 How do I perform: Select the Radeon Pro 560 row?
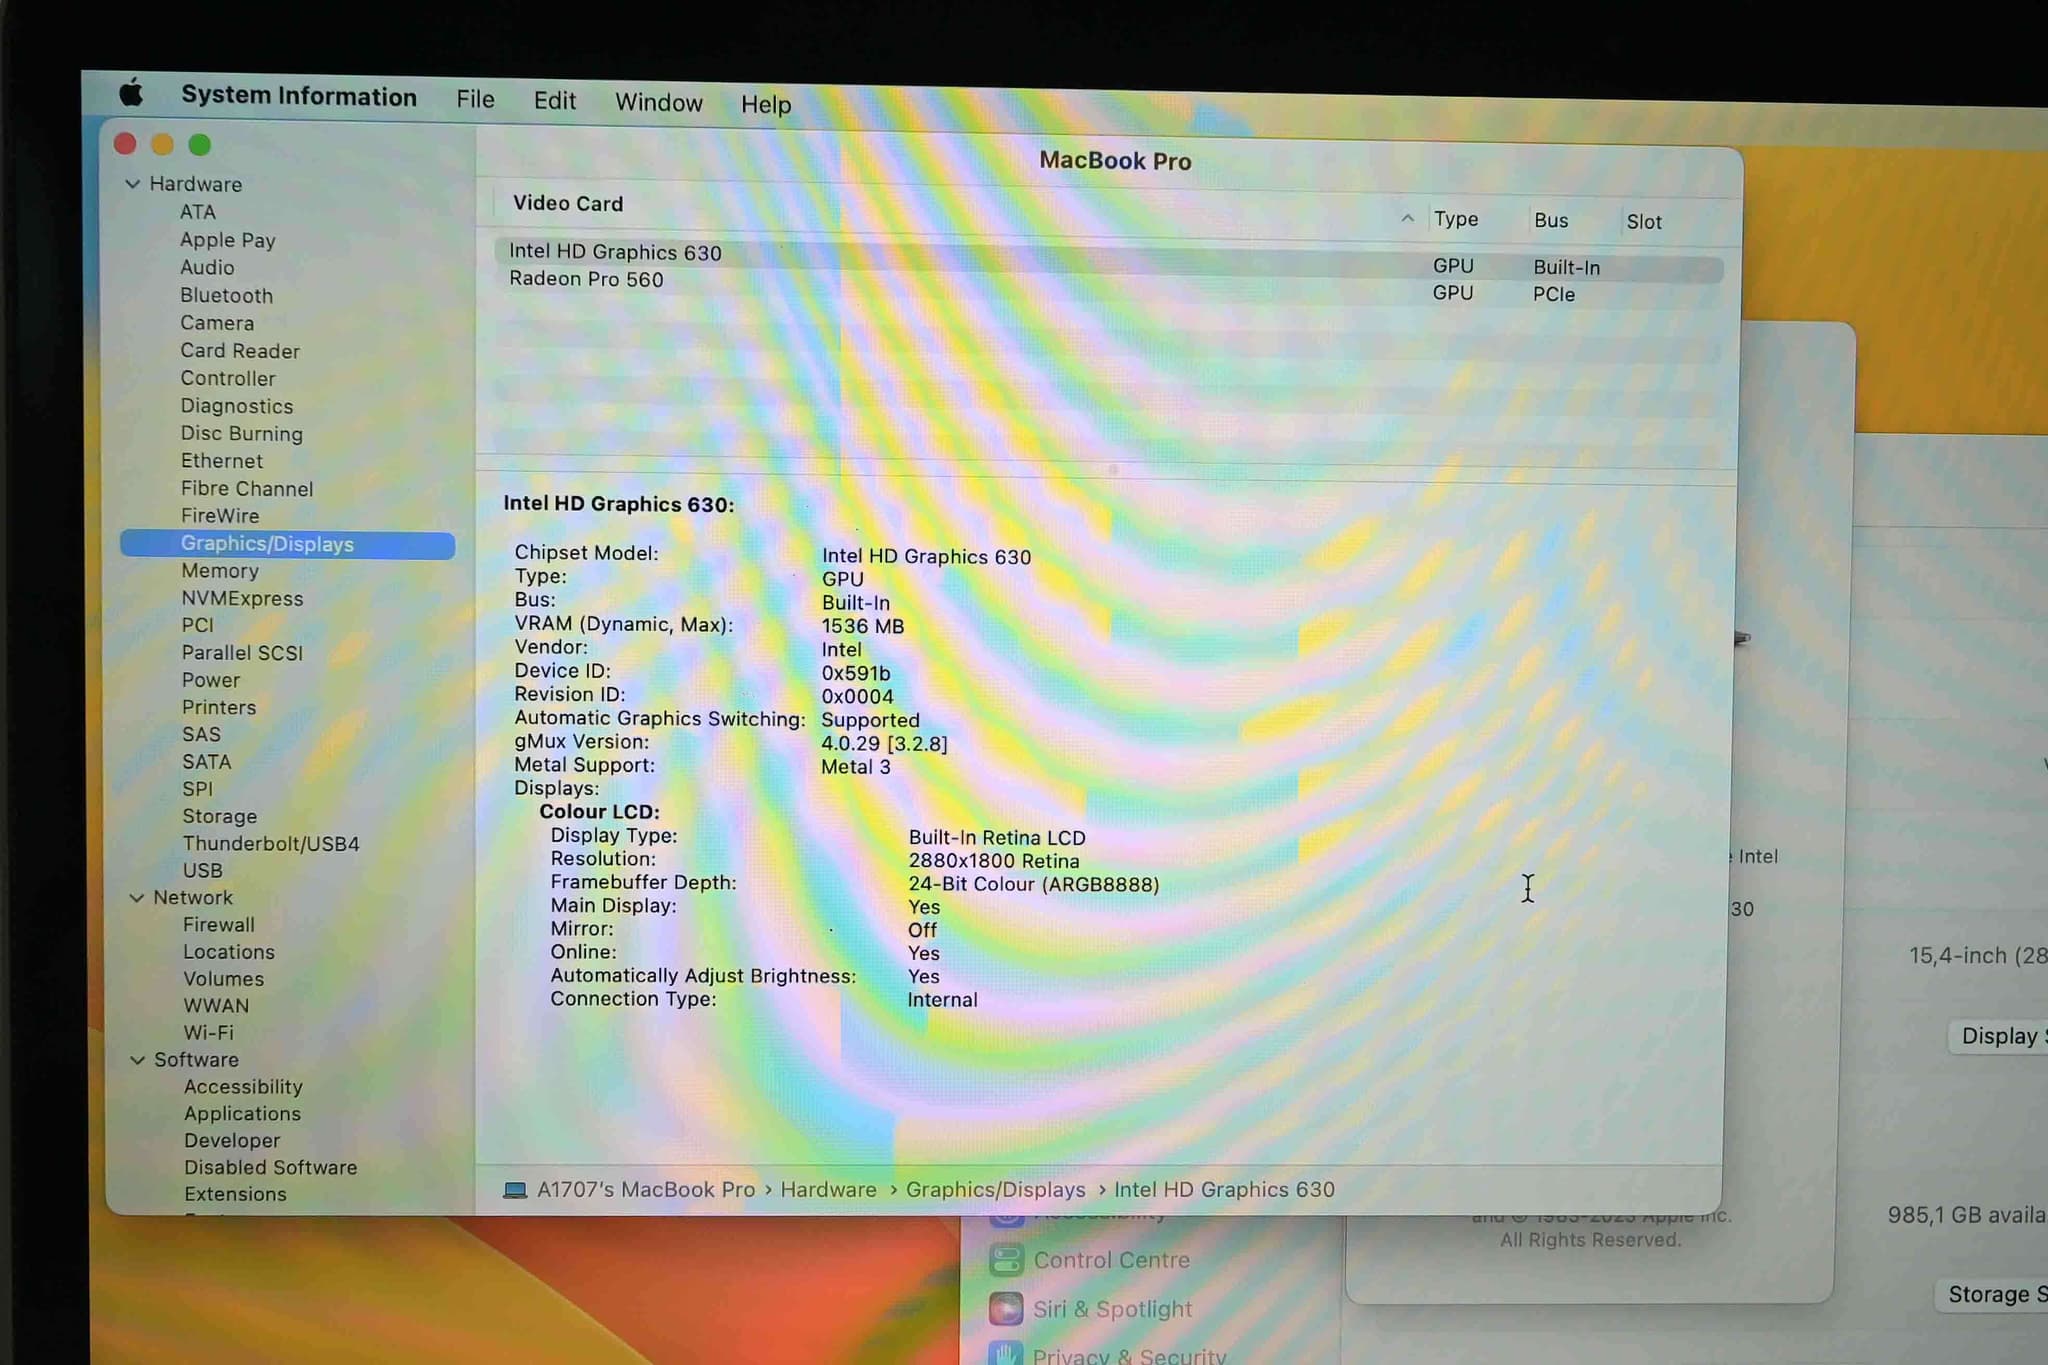(1109, 286)
